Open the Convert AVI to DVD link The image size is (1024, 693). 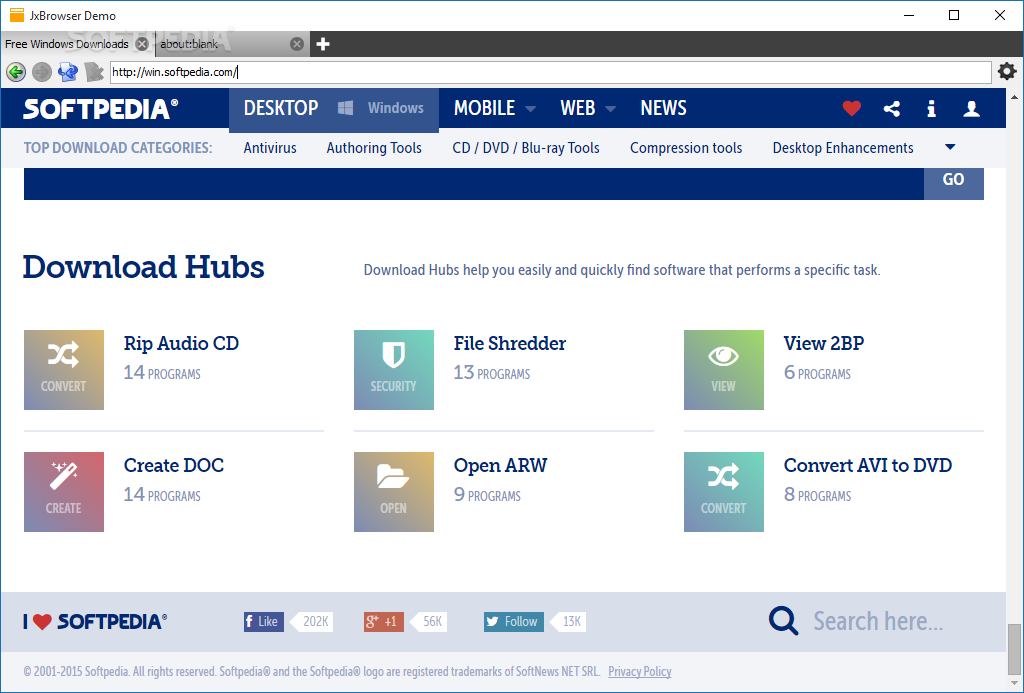click(x=868, y=466)
